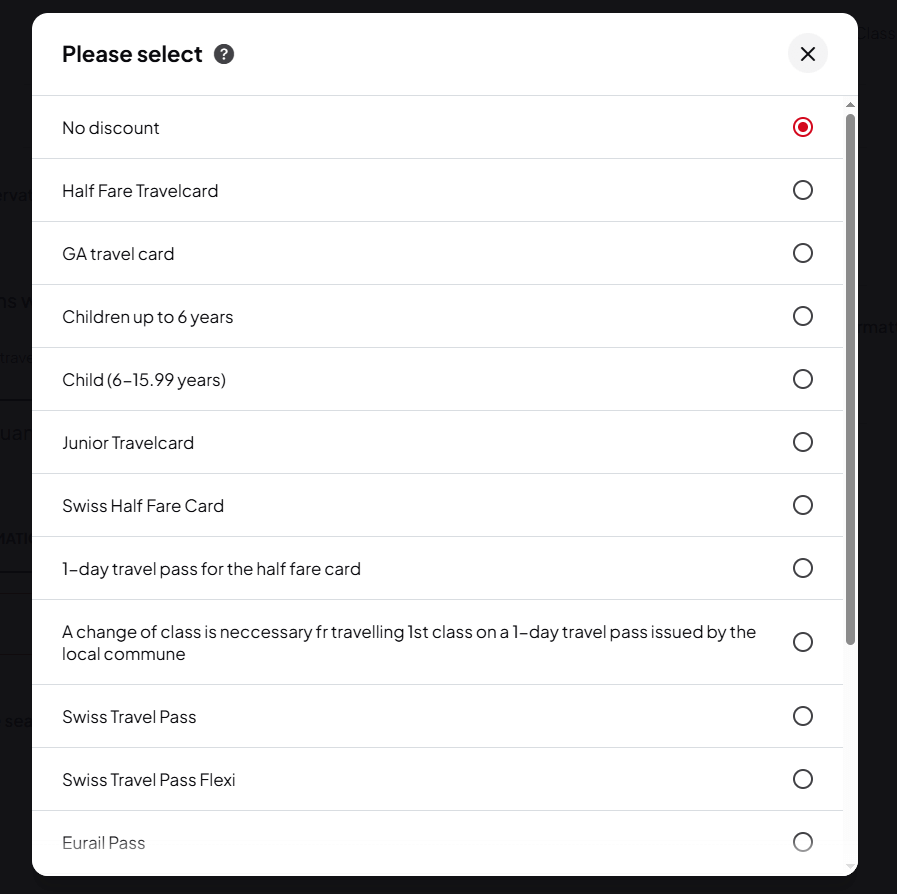The height and width of the screenshot is (894, 897).
Task: Select Swiss Travel Pass Flexi radio button
Action: (802, 779)
